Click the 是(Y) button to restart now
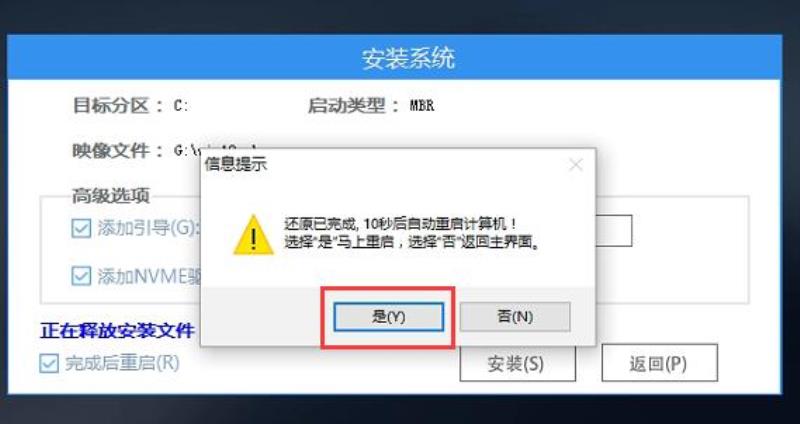The height and width of the screenshot is (424, 800). (x=388, y=317)
